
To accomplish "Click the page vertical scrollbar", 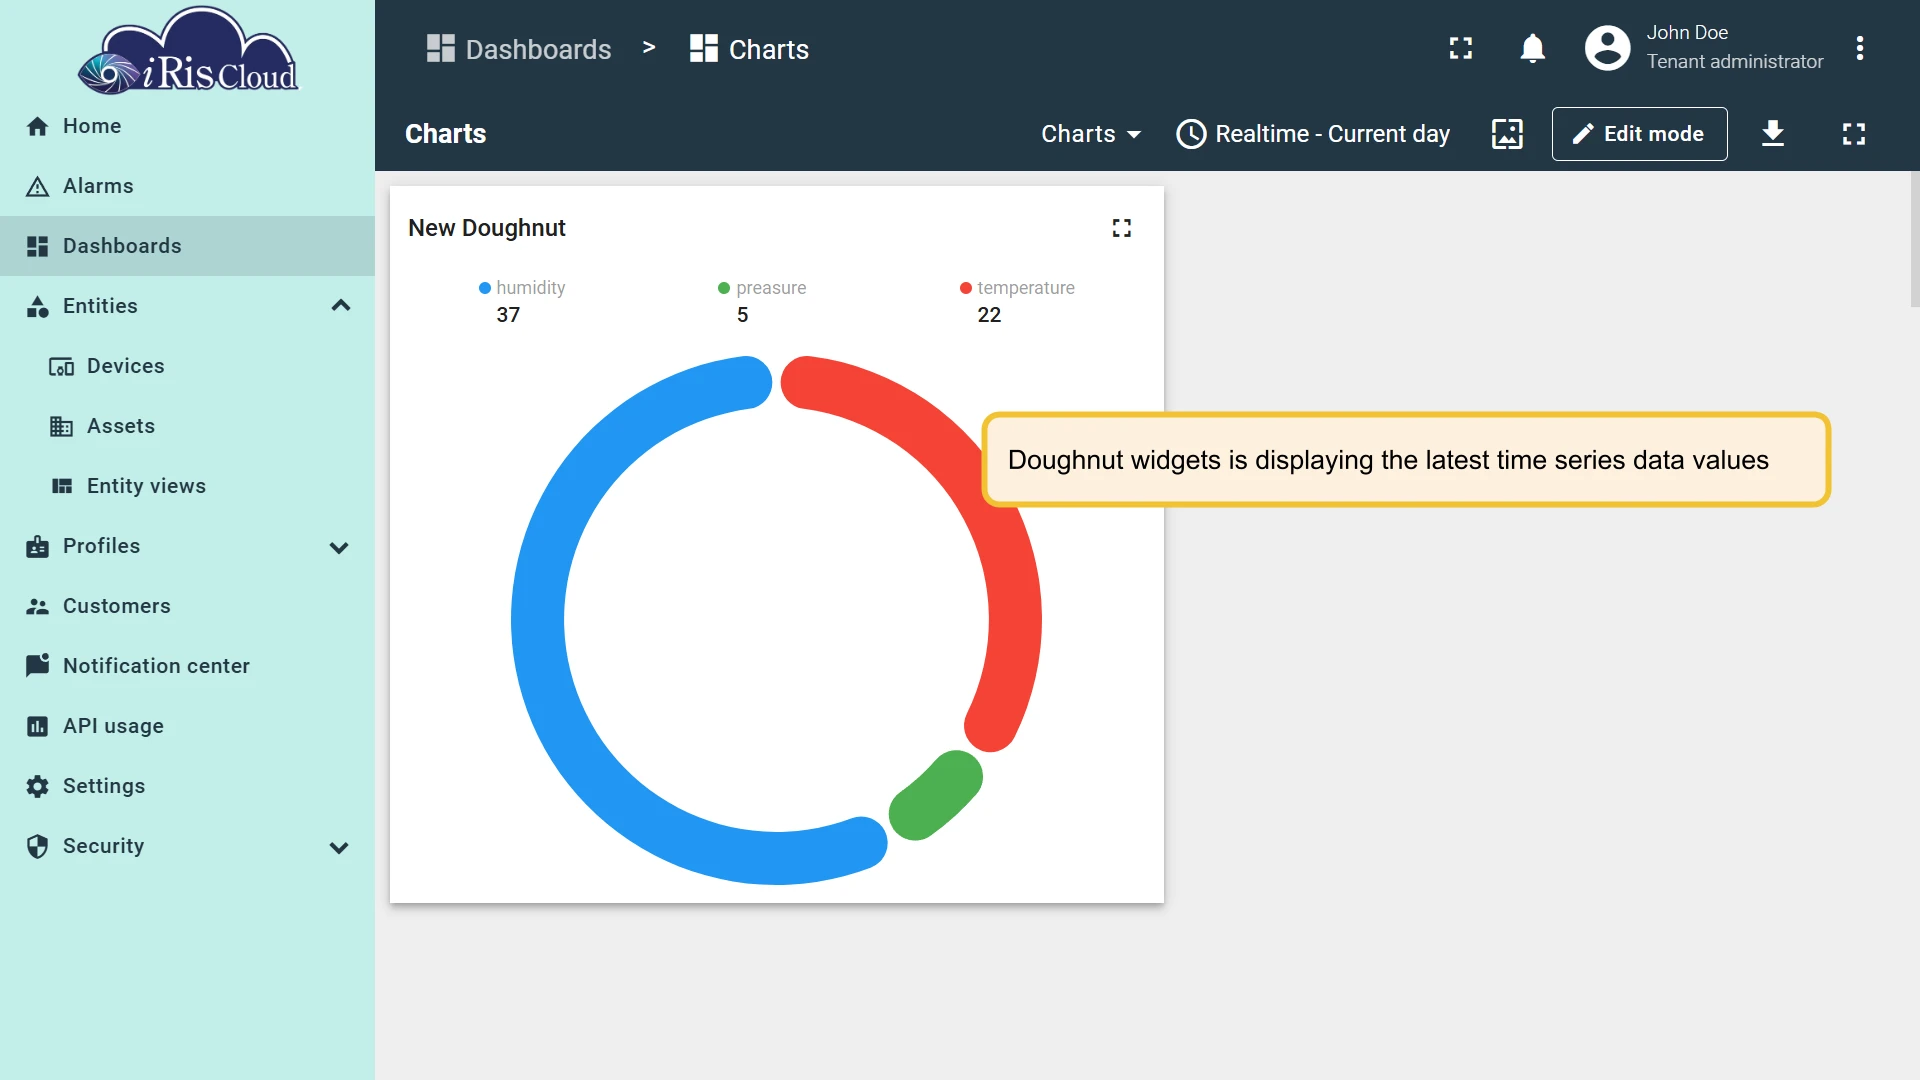I will click(x=1914, y=240).
